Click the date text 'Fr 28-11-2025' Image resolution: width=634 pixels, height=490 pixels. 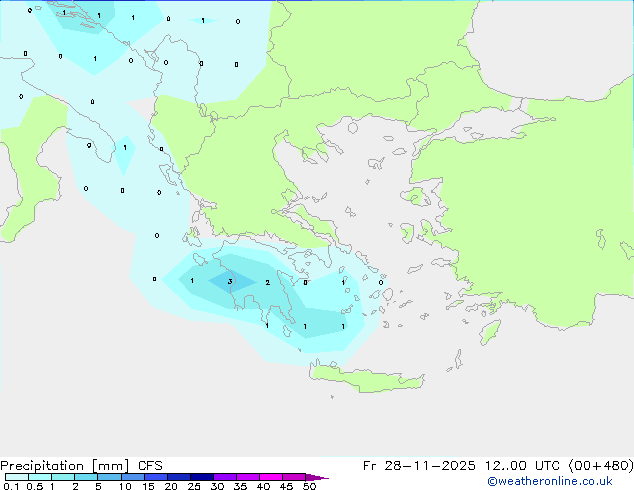pyautogui.click(x=419, y=466)
